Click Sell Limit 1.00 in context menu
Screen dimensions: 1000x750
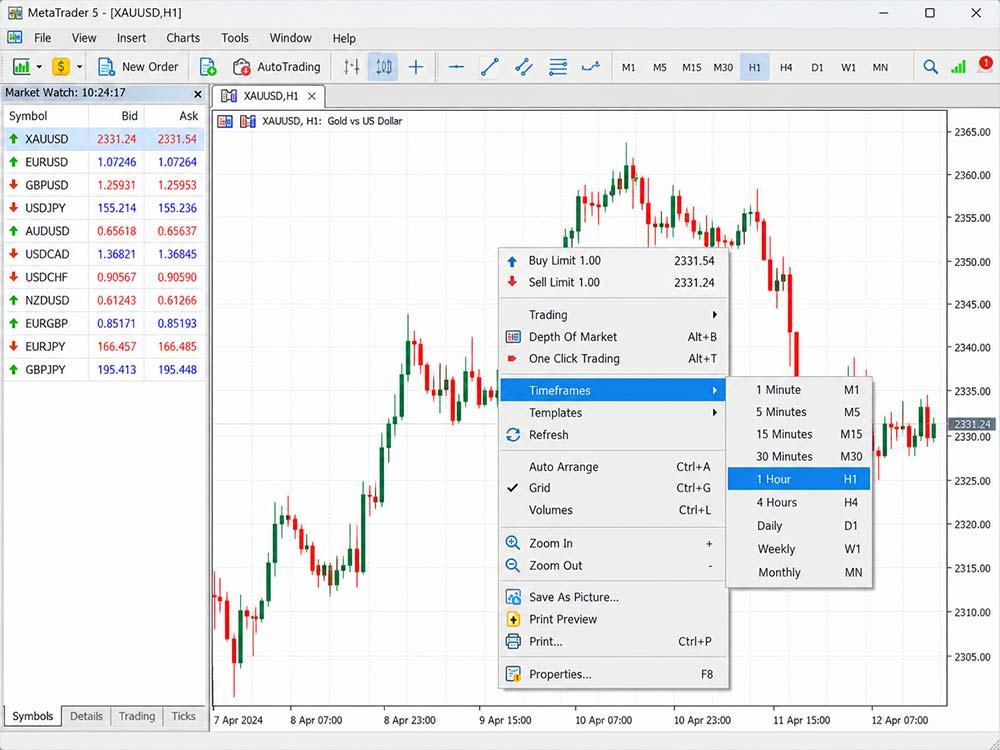(x=614, y=283)
